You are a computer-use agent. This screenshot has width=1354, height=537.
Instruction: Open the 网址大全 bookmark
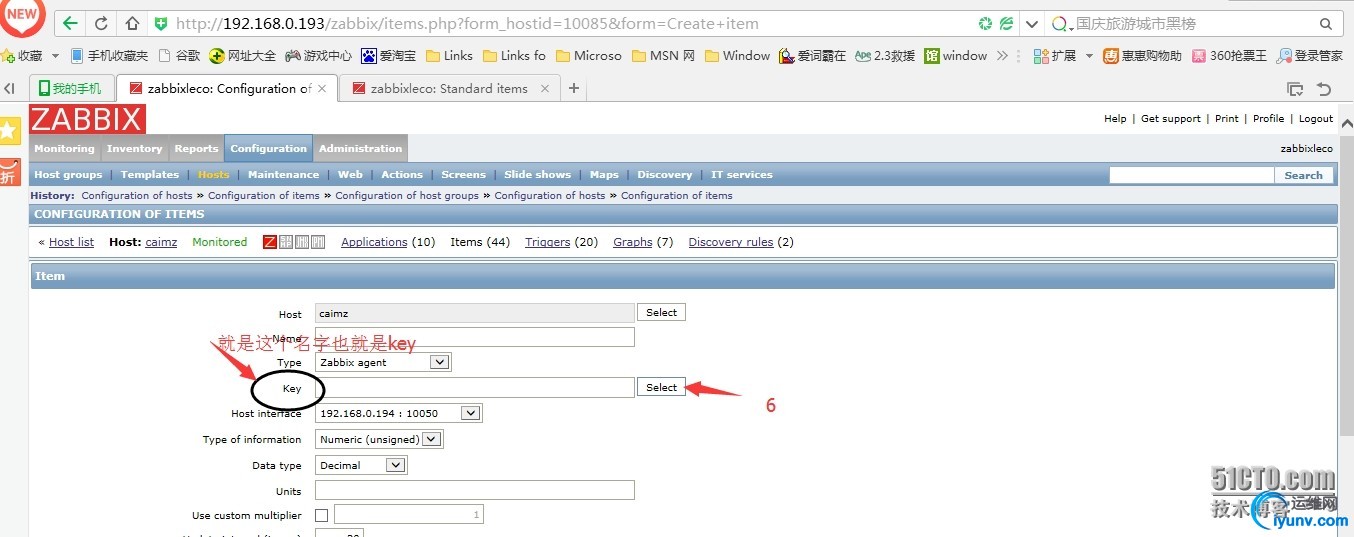(x=242, y=56)
